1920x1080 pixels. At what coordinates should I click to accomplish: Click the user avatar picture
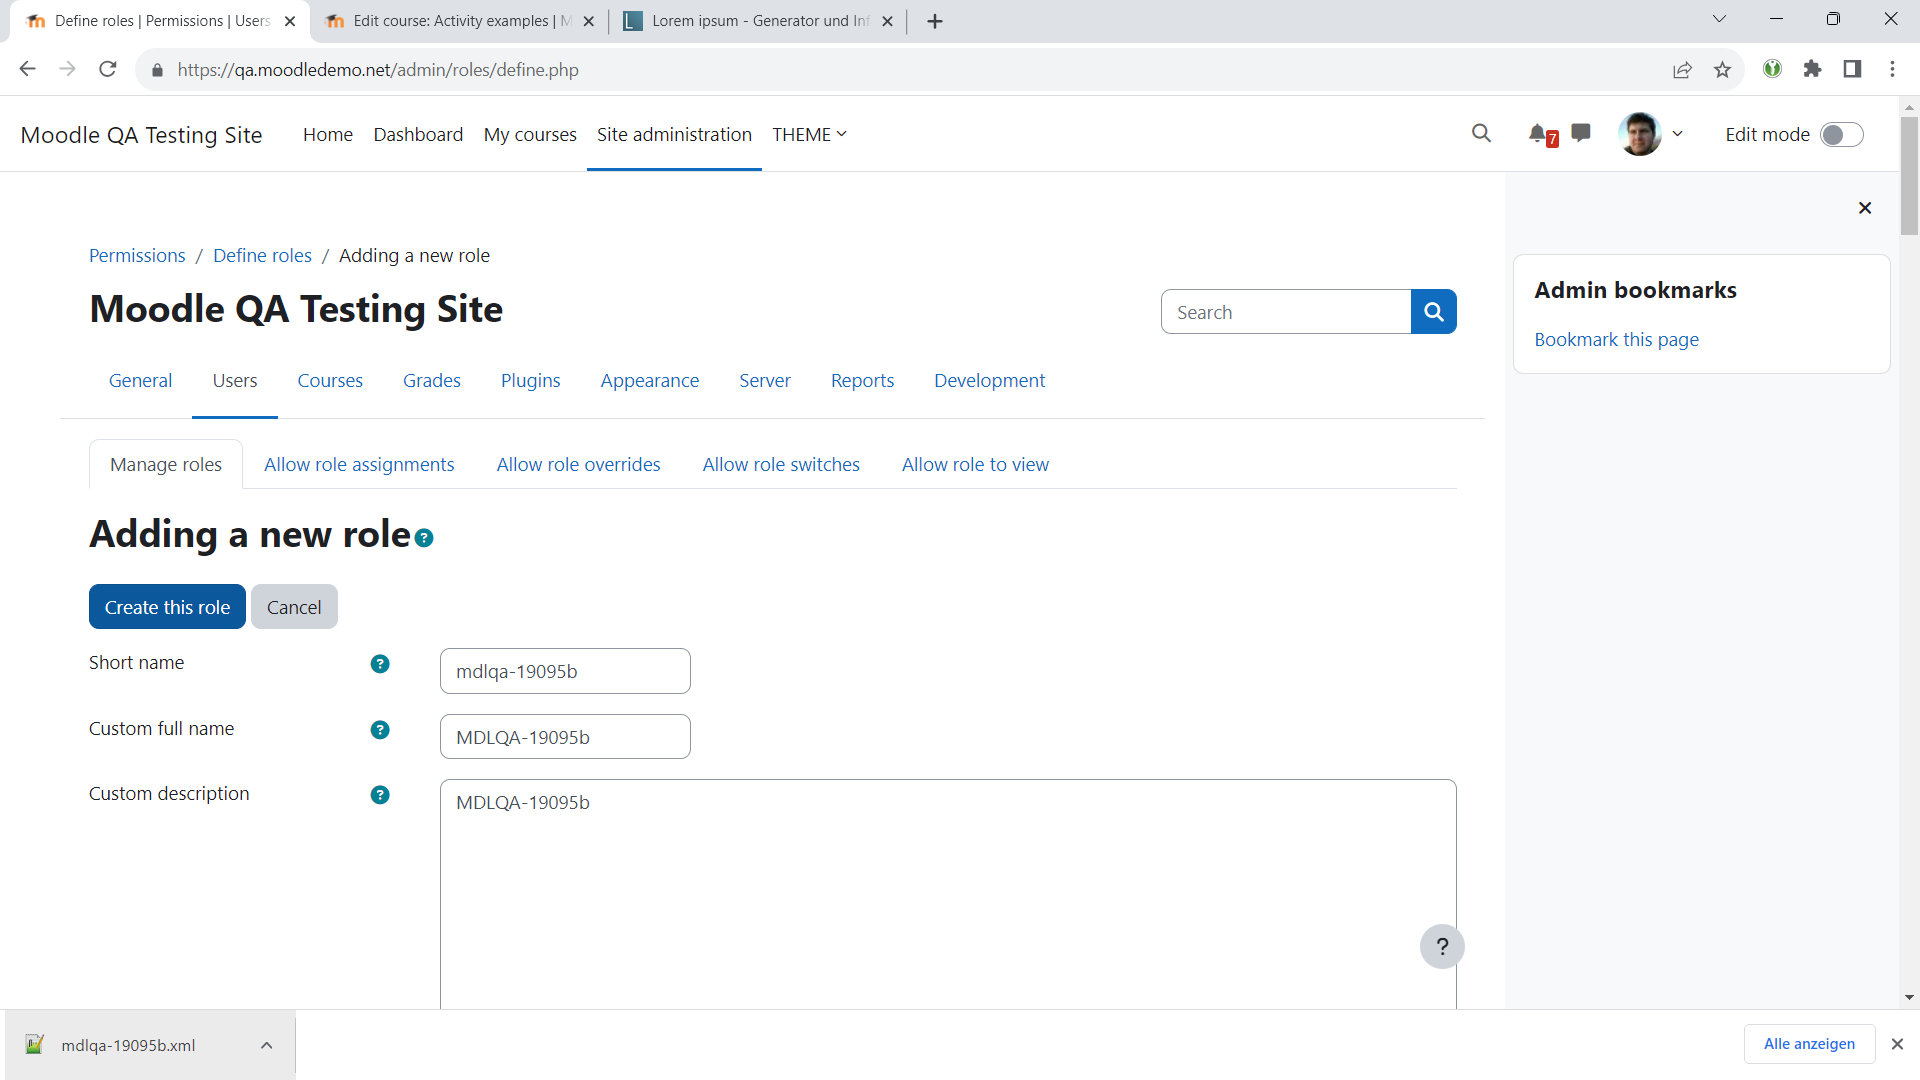(1640, 134)
